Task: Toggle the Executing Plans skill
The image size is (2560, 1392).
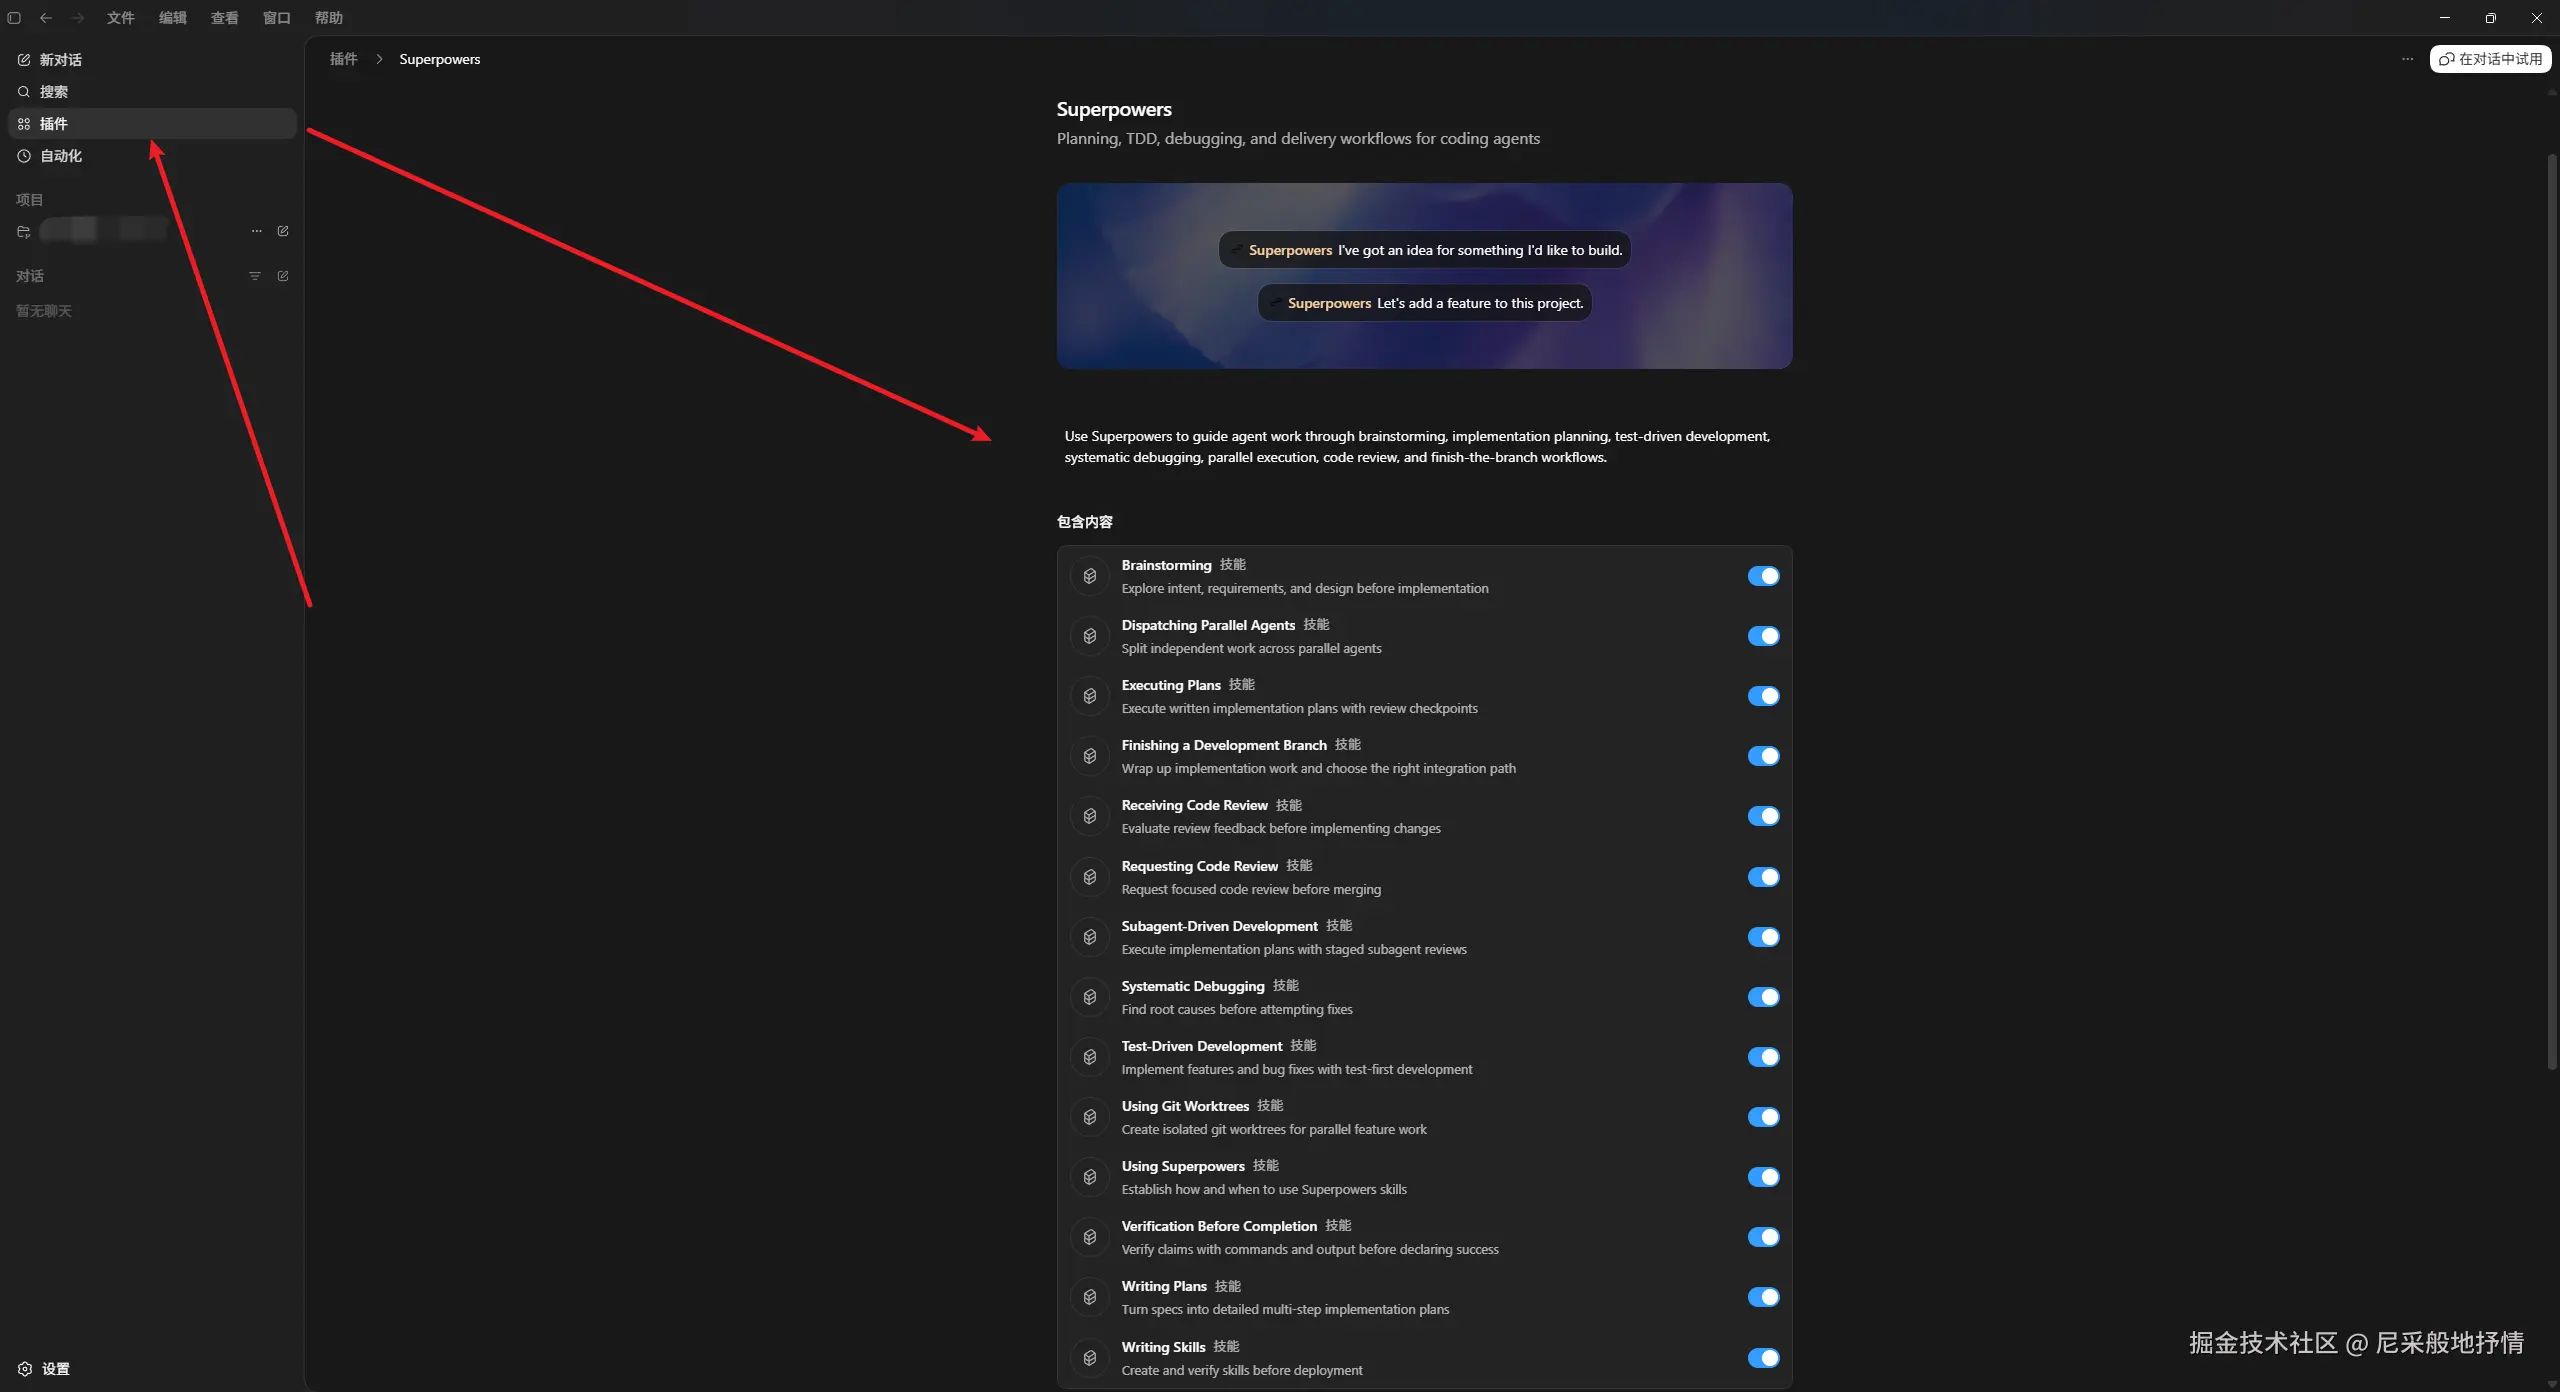Action: pyautogui.click(x=1763, y=696)
